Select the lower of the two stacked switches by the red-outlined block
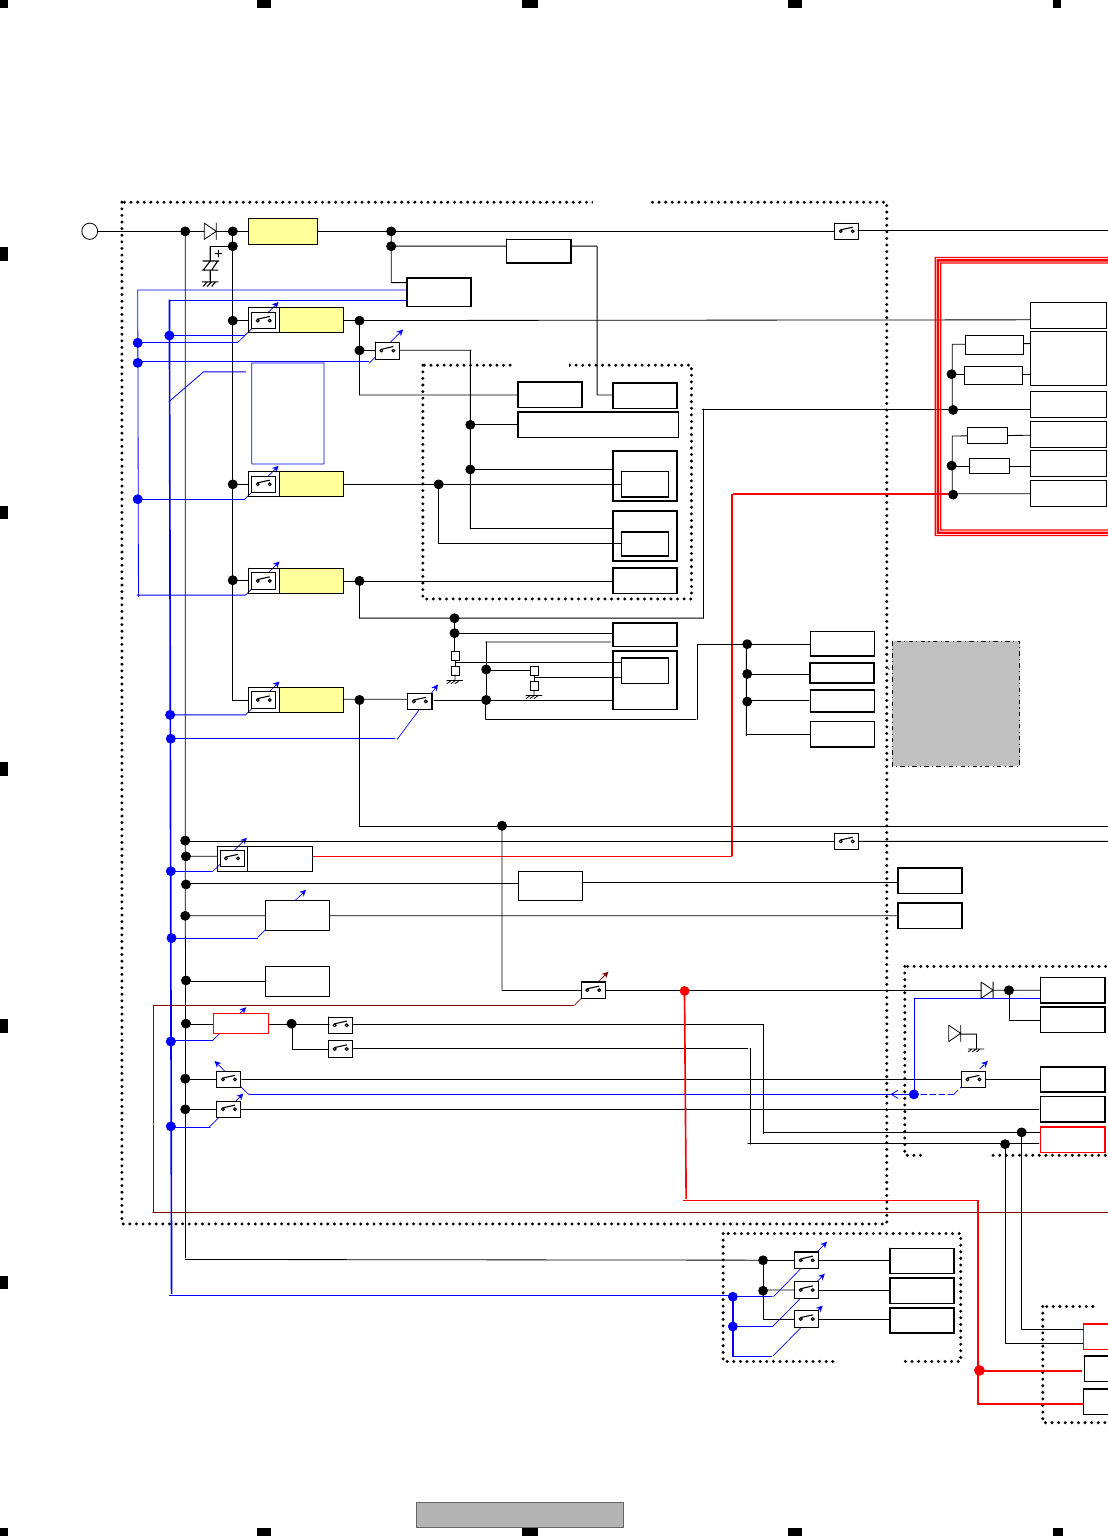This screenshot has width=1108, height=1536. tap(340, 1049)
